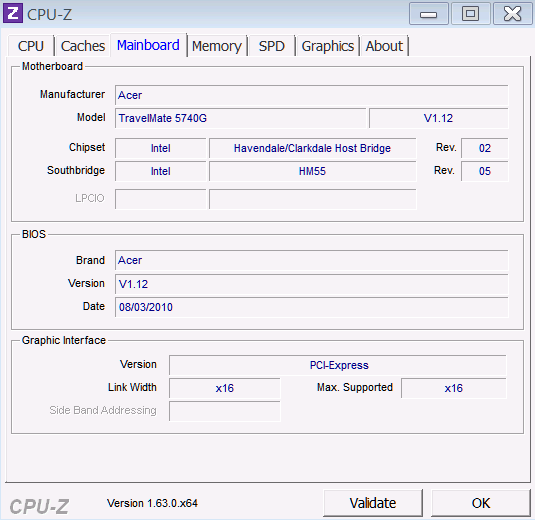Open the SPD tab
Screen dimensions: 535x520
pos(272,46)
